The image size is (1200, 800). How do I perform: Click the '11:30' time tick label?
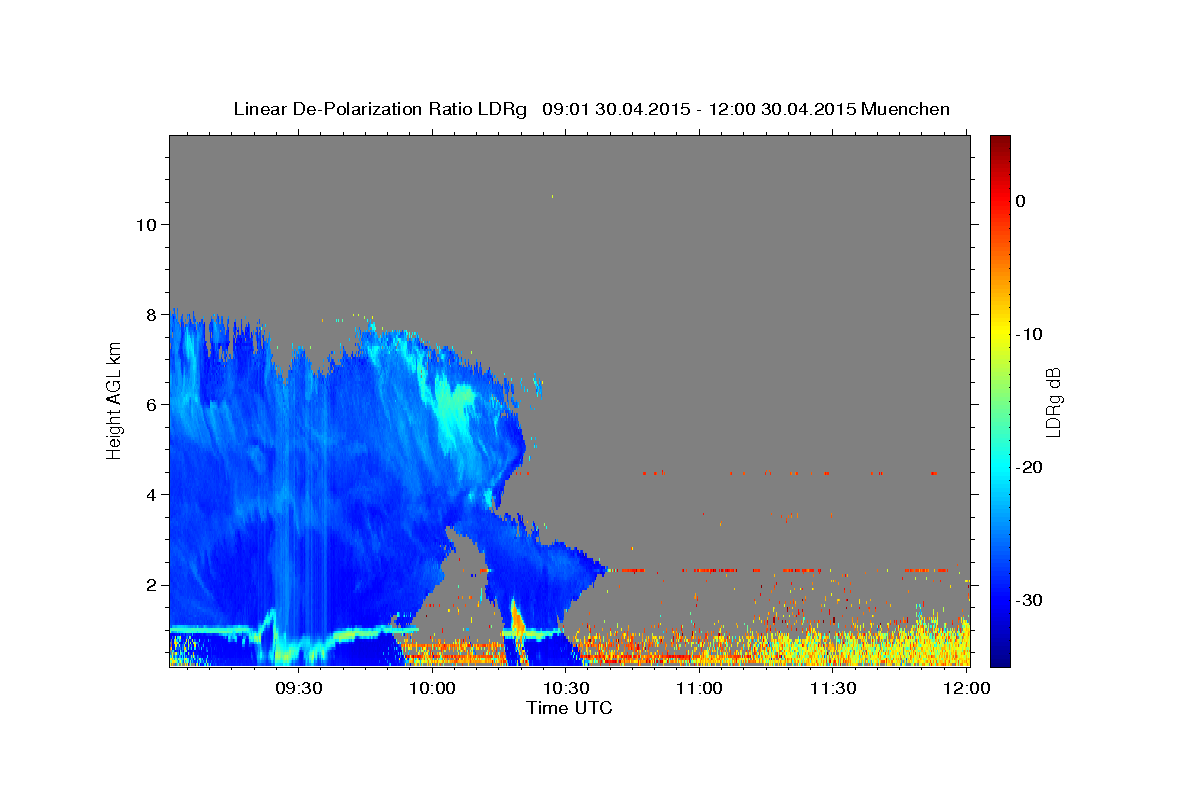832,688
